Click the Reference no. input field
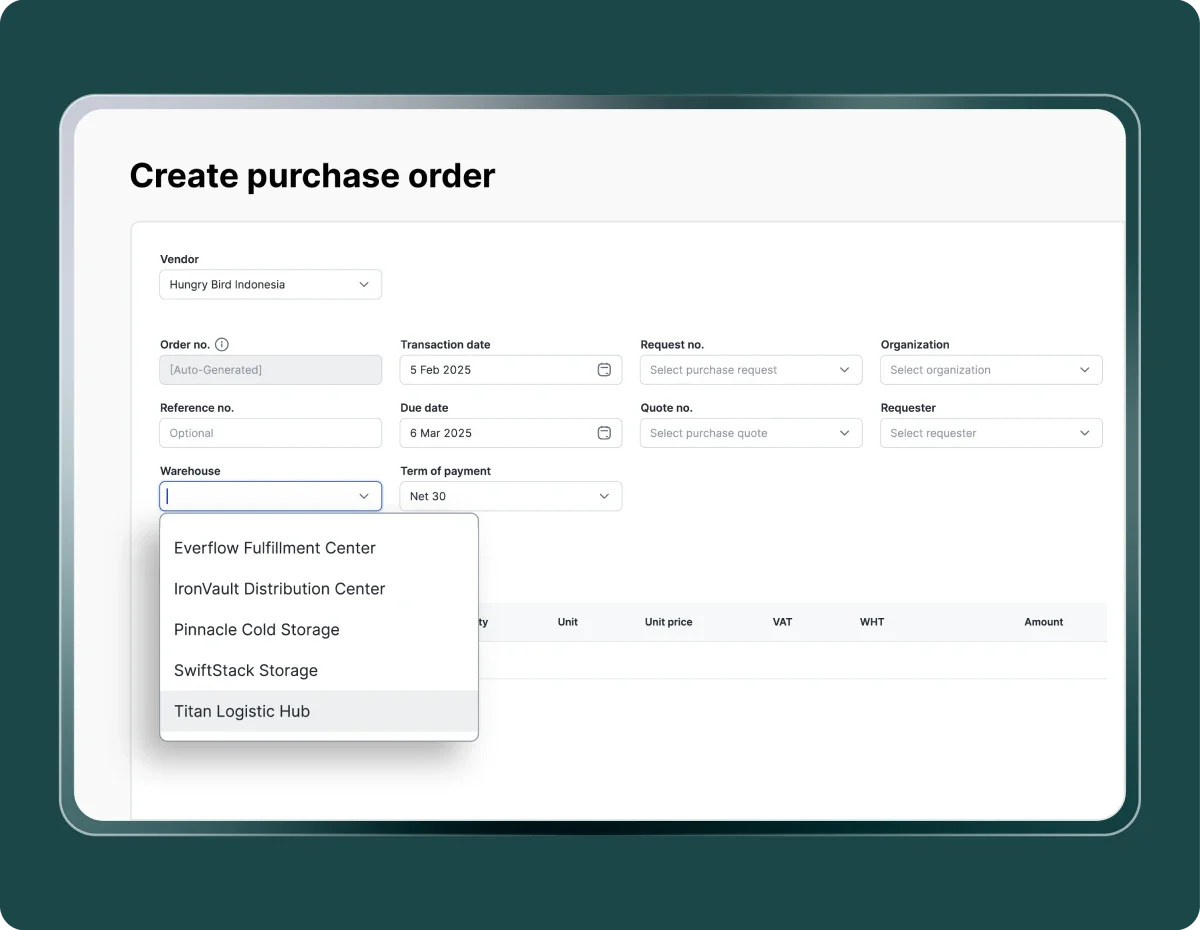 pyautogui.click(x=270, y=433)
